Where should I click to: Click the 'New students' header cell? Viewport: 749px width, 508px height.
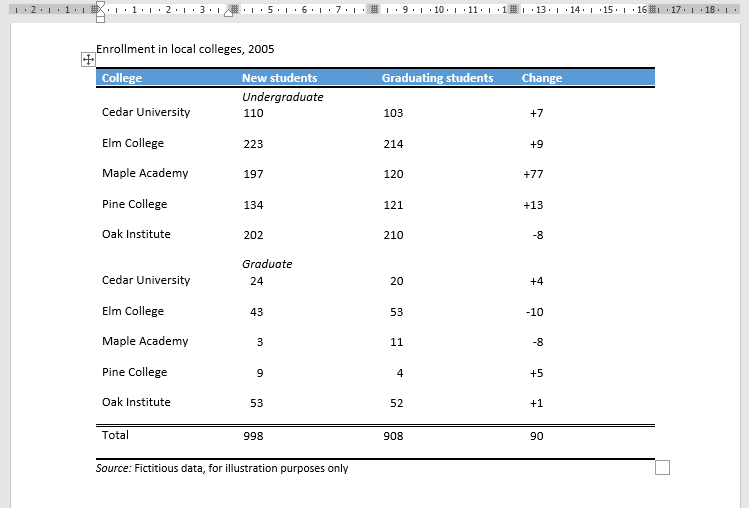coord(279,78)
